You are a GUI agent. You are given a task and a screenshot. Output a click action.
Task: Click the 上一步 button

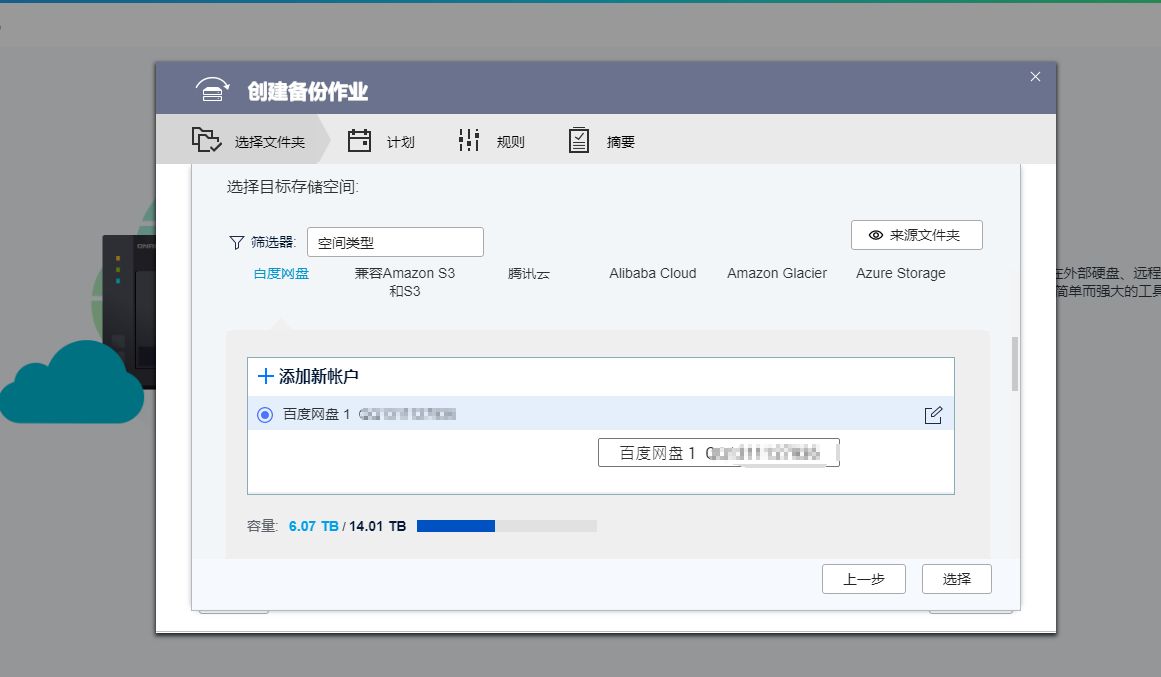pos(863,579)
